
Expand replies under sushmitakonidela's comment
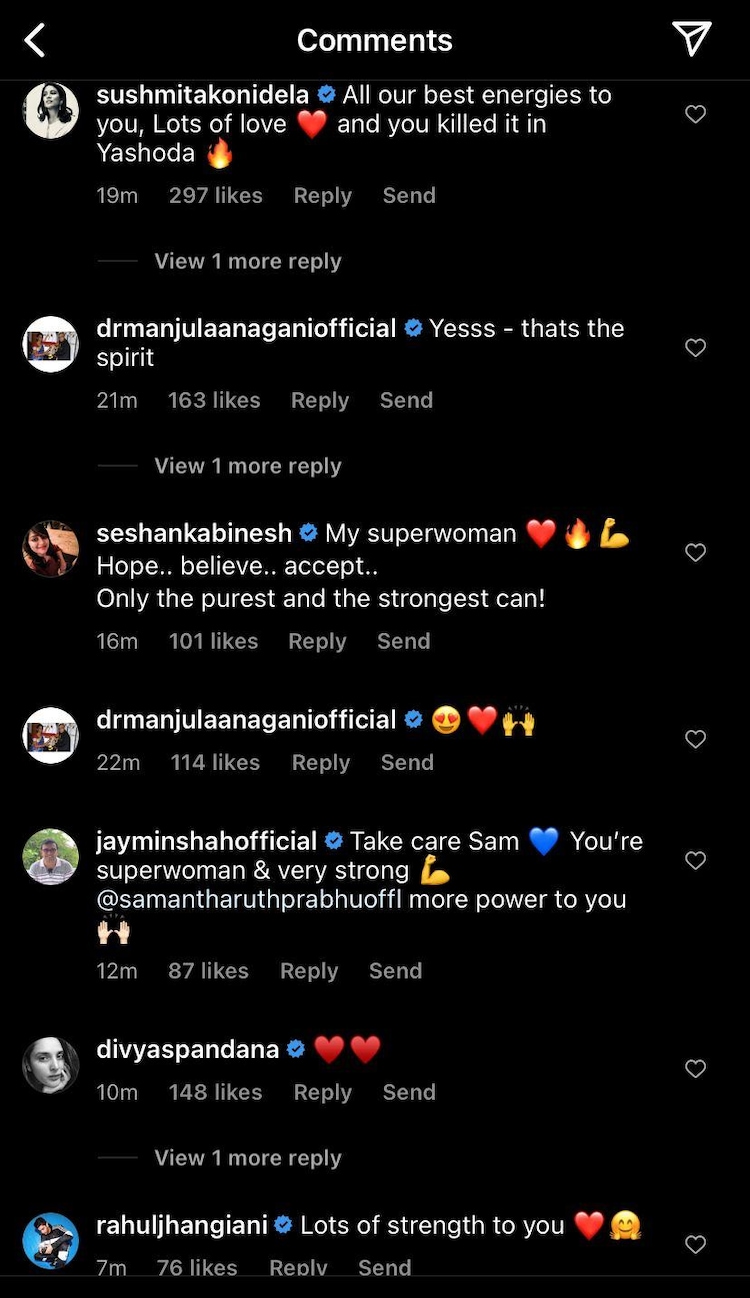click(x=248, y=260)
